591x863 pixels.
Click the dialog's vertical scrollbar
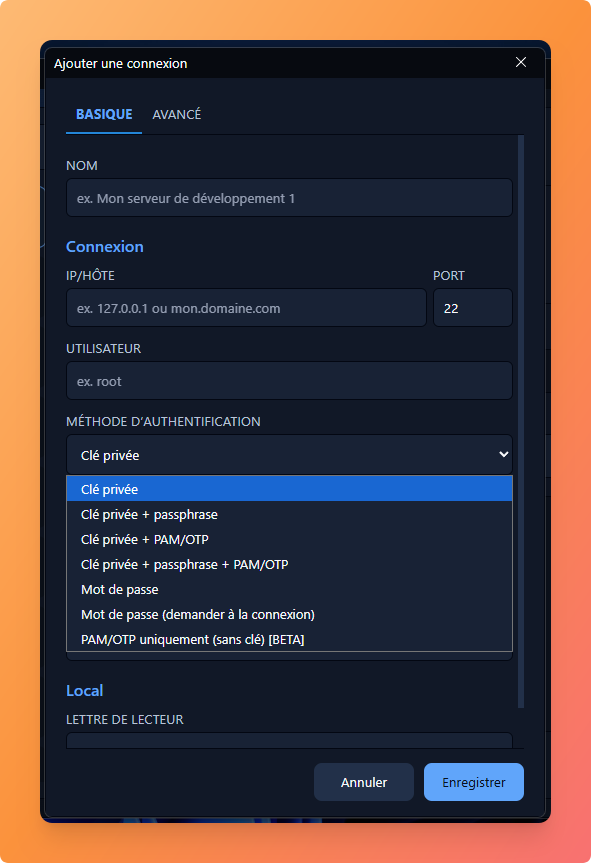click(x=521, y=422)
